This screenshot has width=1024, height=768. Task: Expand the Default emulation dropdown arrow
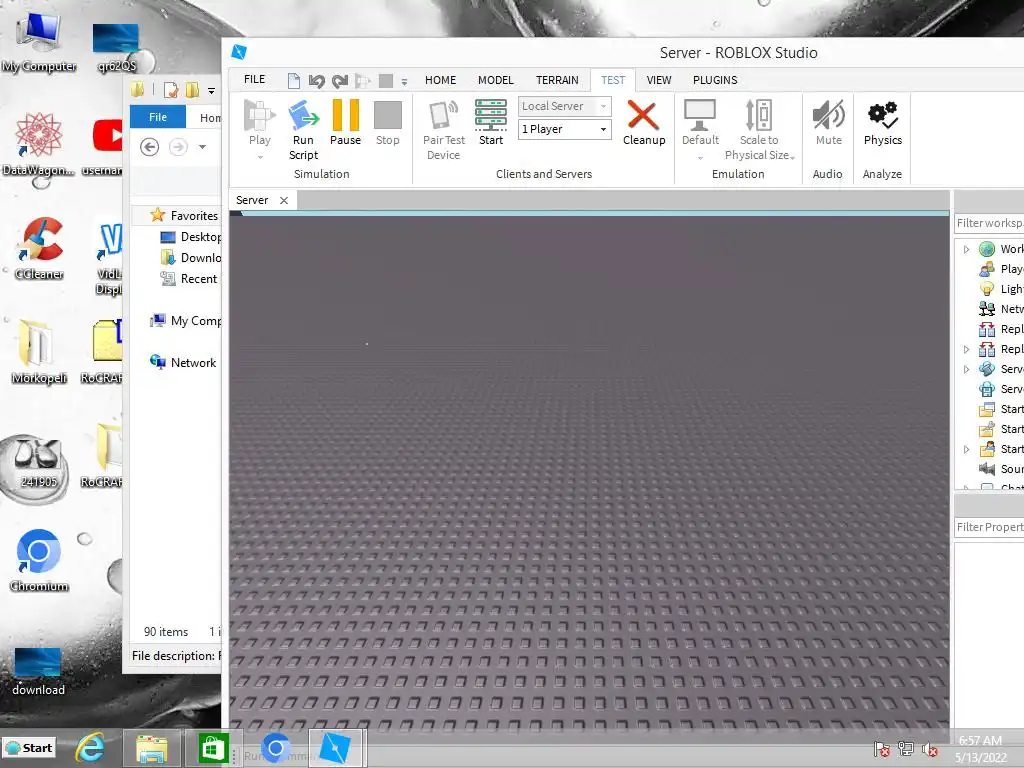(700, 157)
